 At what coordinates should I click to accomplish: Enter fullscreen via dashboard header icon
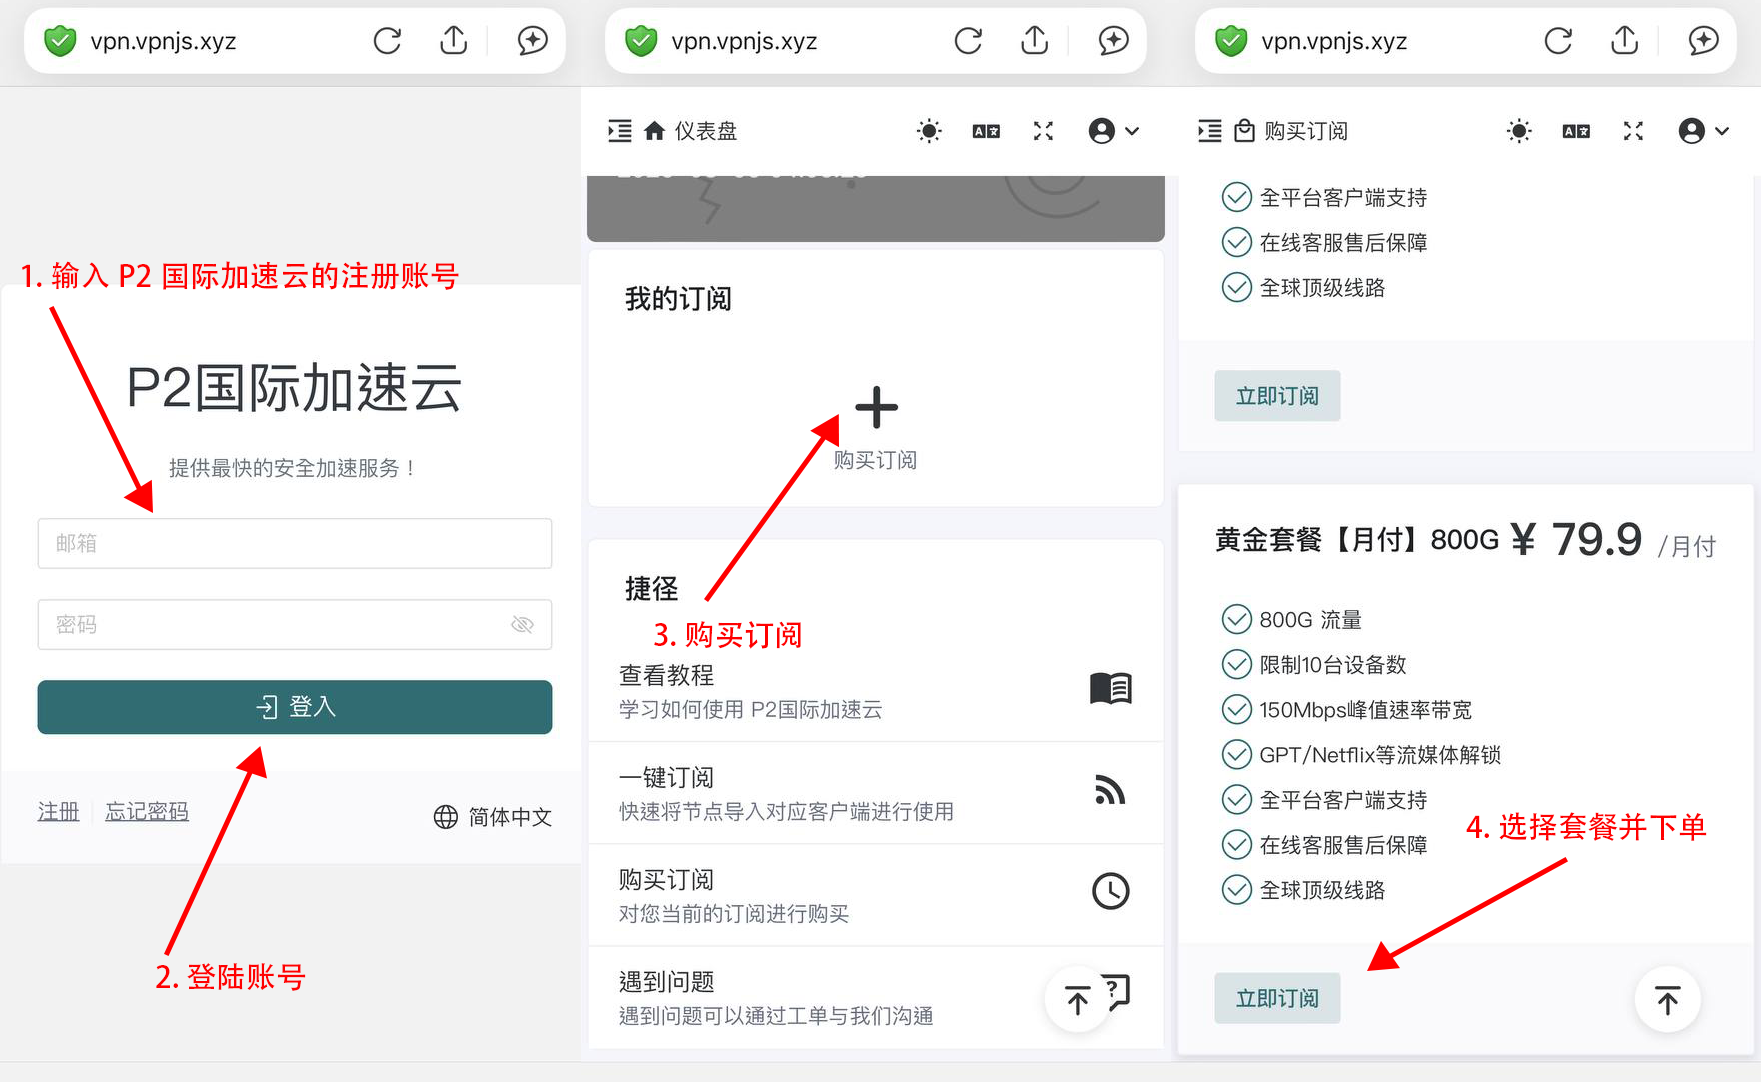click(x=1043, y=131)
